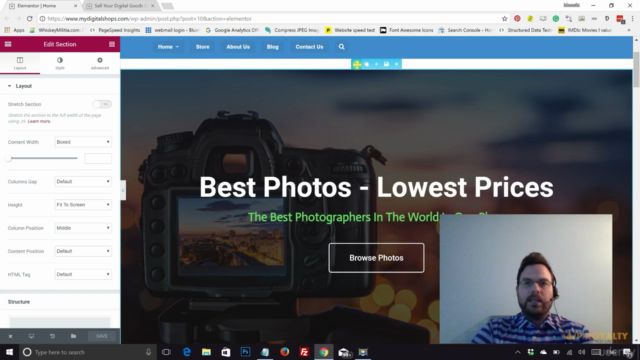Click the section move handle icon
This screenshot has width=640, height=360.
(x=357, y=64)
